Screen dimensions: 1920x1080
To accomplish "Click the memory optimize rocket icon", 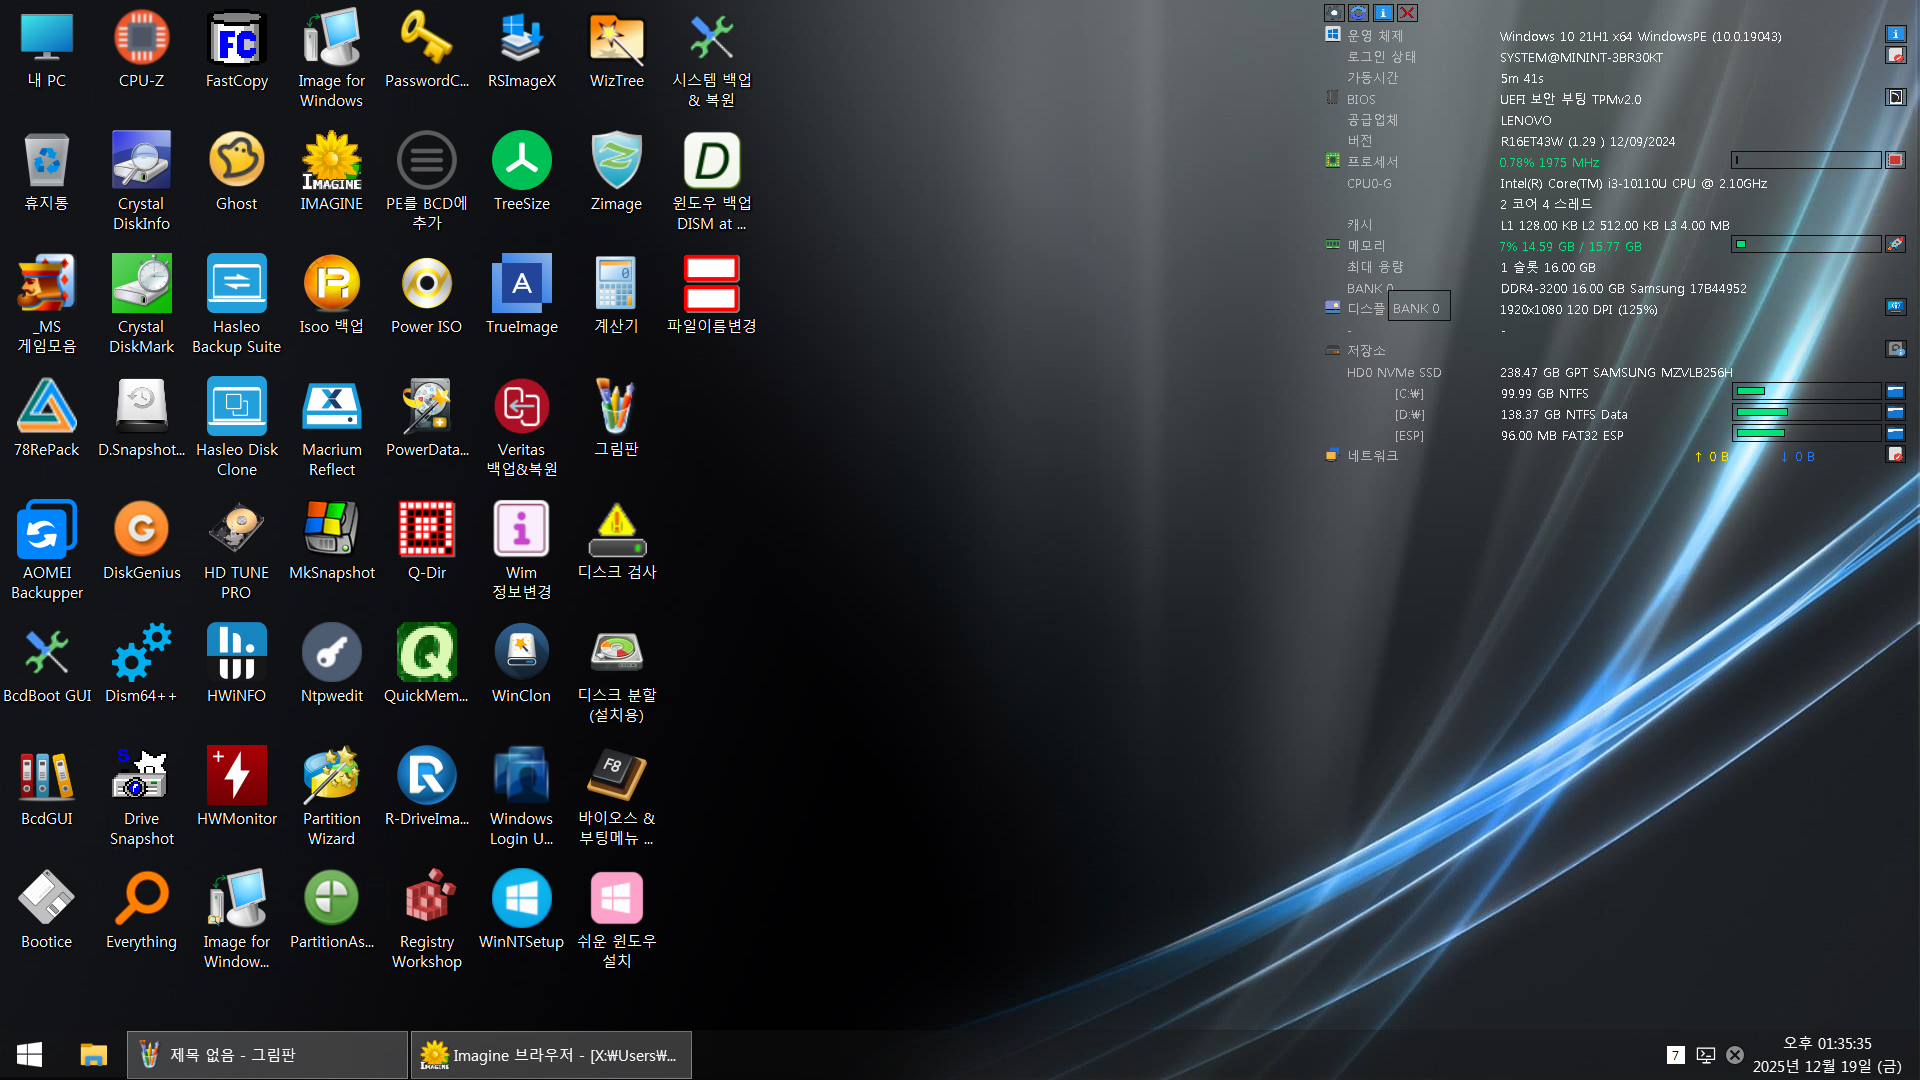I will 1895,245.
